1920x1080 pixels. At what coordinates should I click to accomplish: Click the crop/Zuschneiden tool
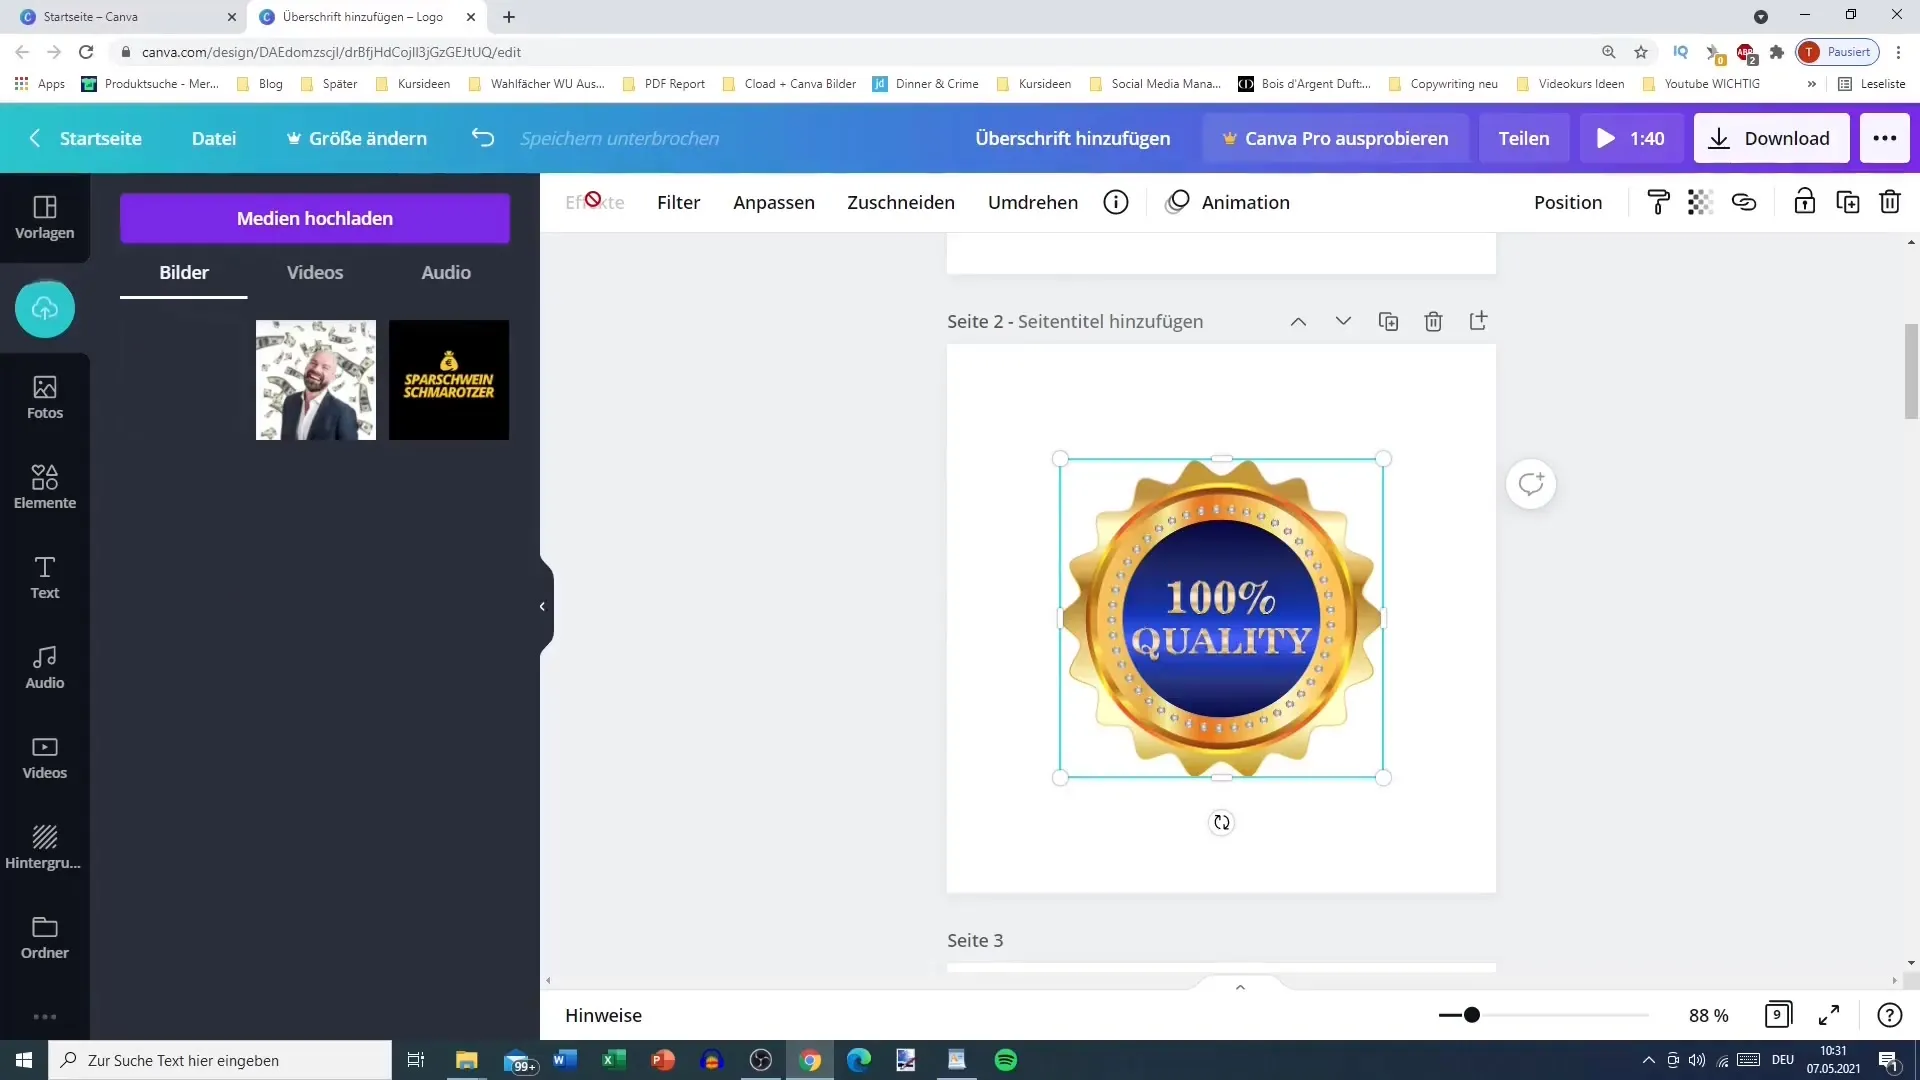point(901,202)
